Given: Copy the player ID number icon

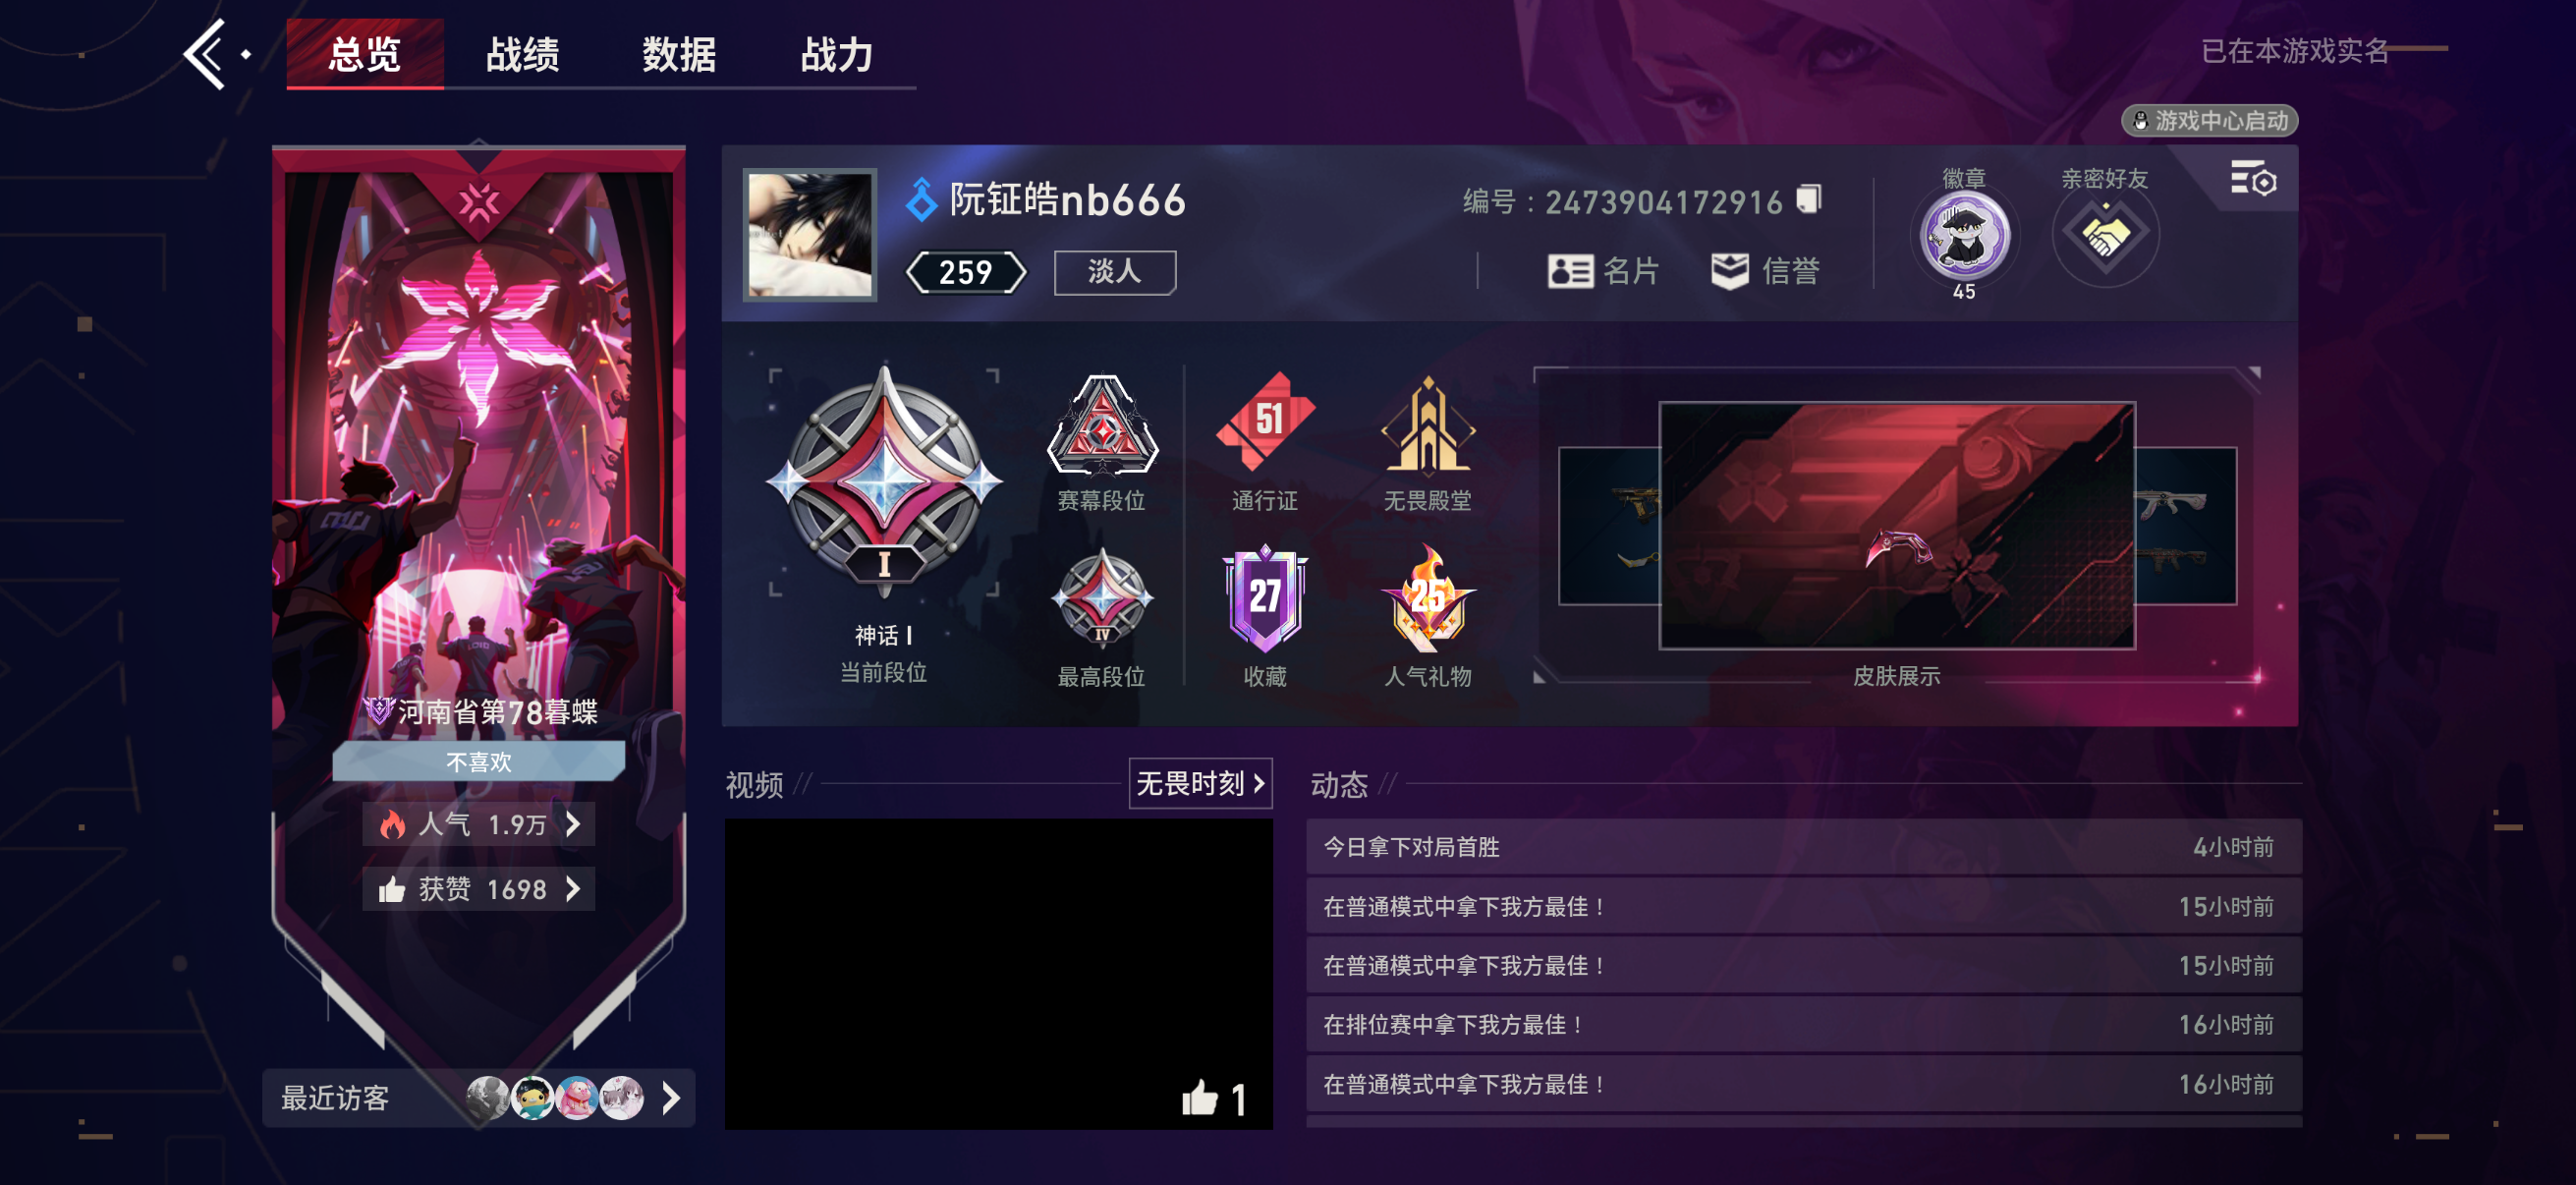Looking at the screenshot, I should [x=1808, y=199].
